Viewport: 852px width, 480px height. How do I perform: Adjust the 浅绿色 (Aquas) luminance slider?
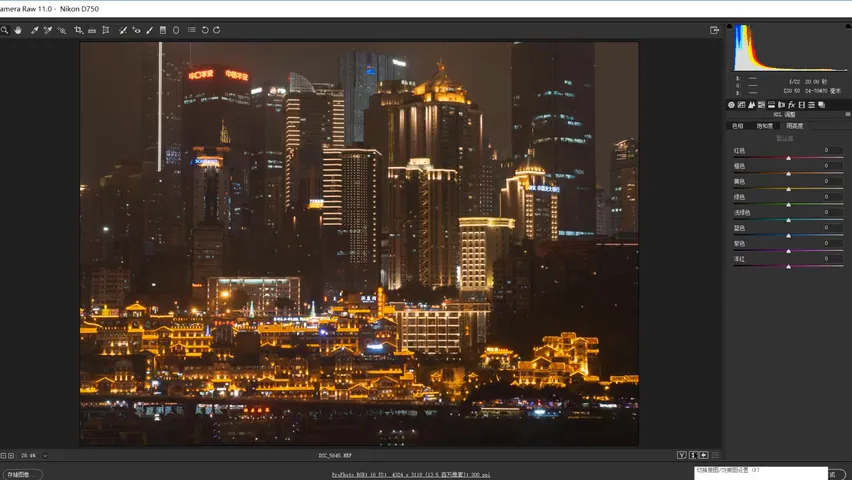pyautogui.click(x=788, y=220)
